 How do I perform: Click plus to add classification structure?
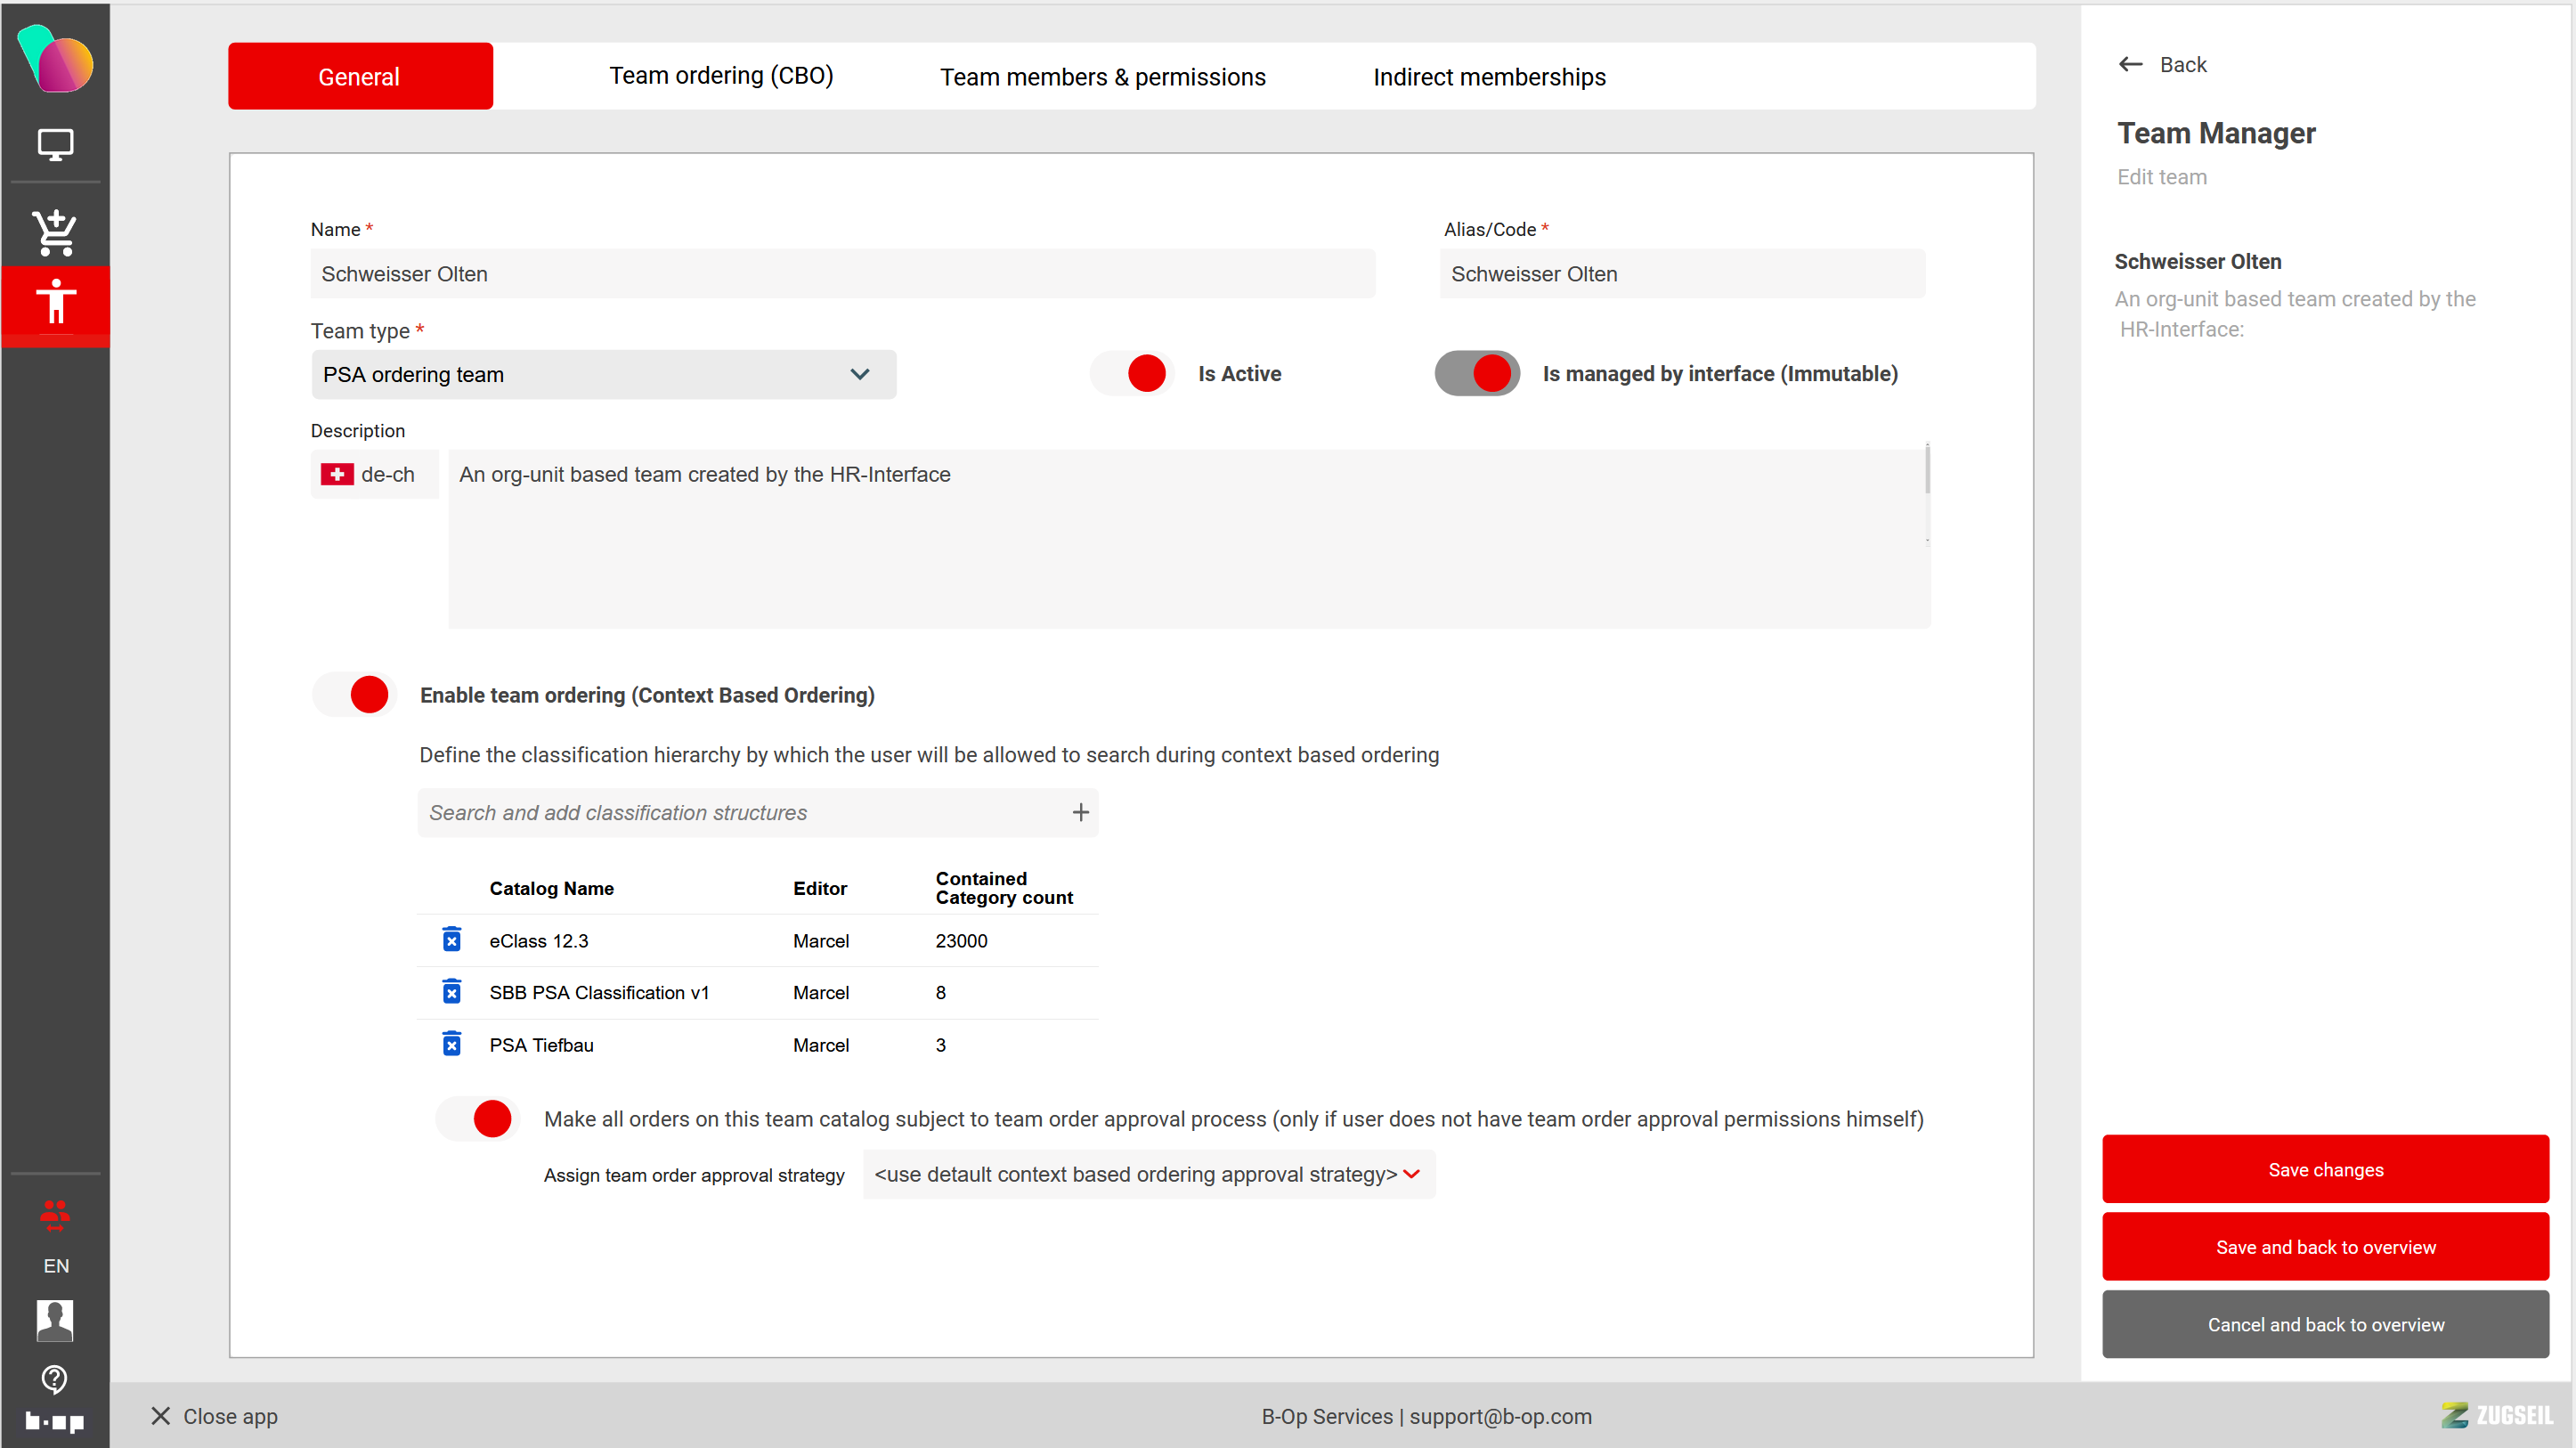(1080, 813)
